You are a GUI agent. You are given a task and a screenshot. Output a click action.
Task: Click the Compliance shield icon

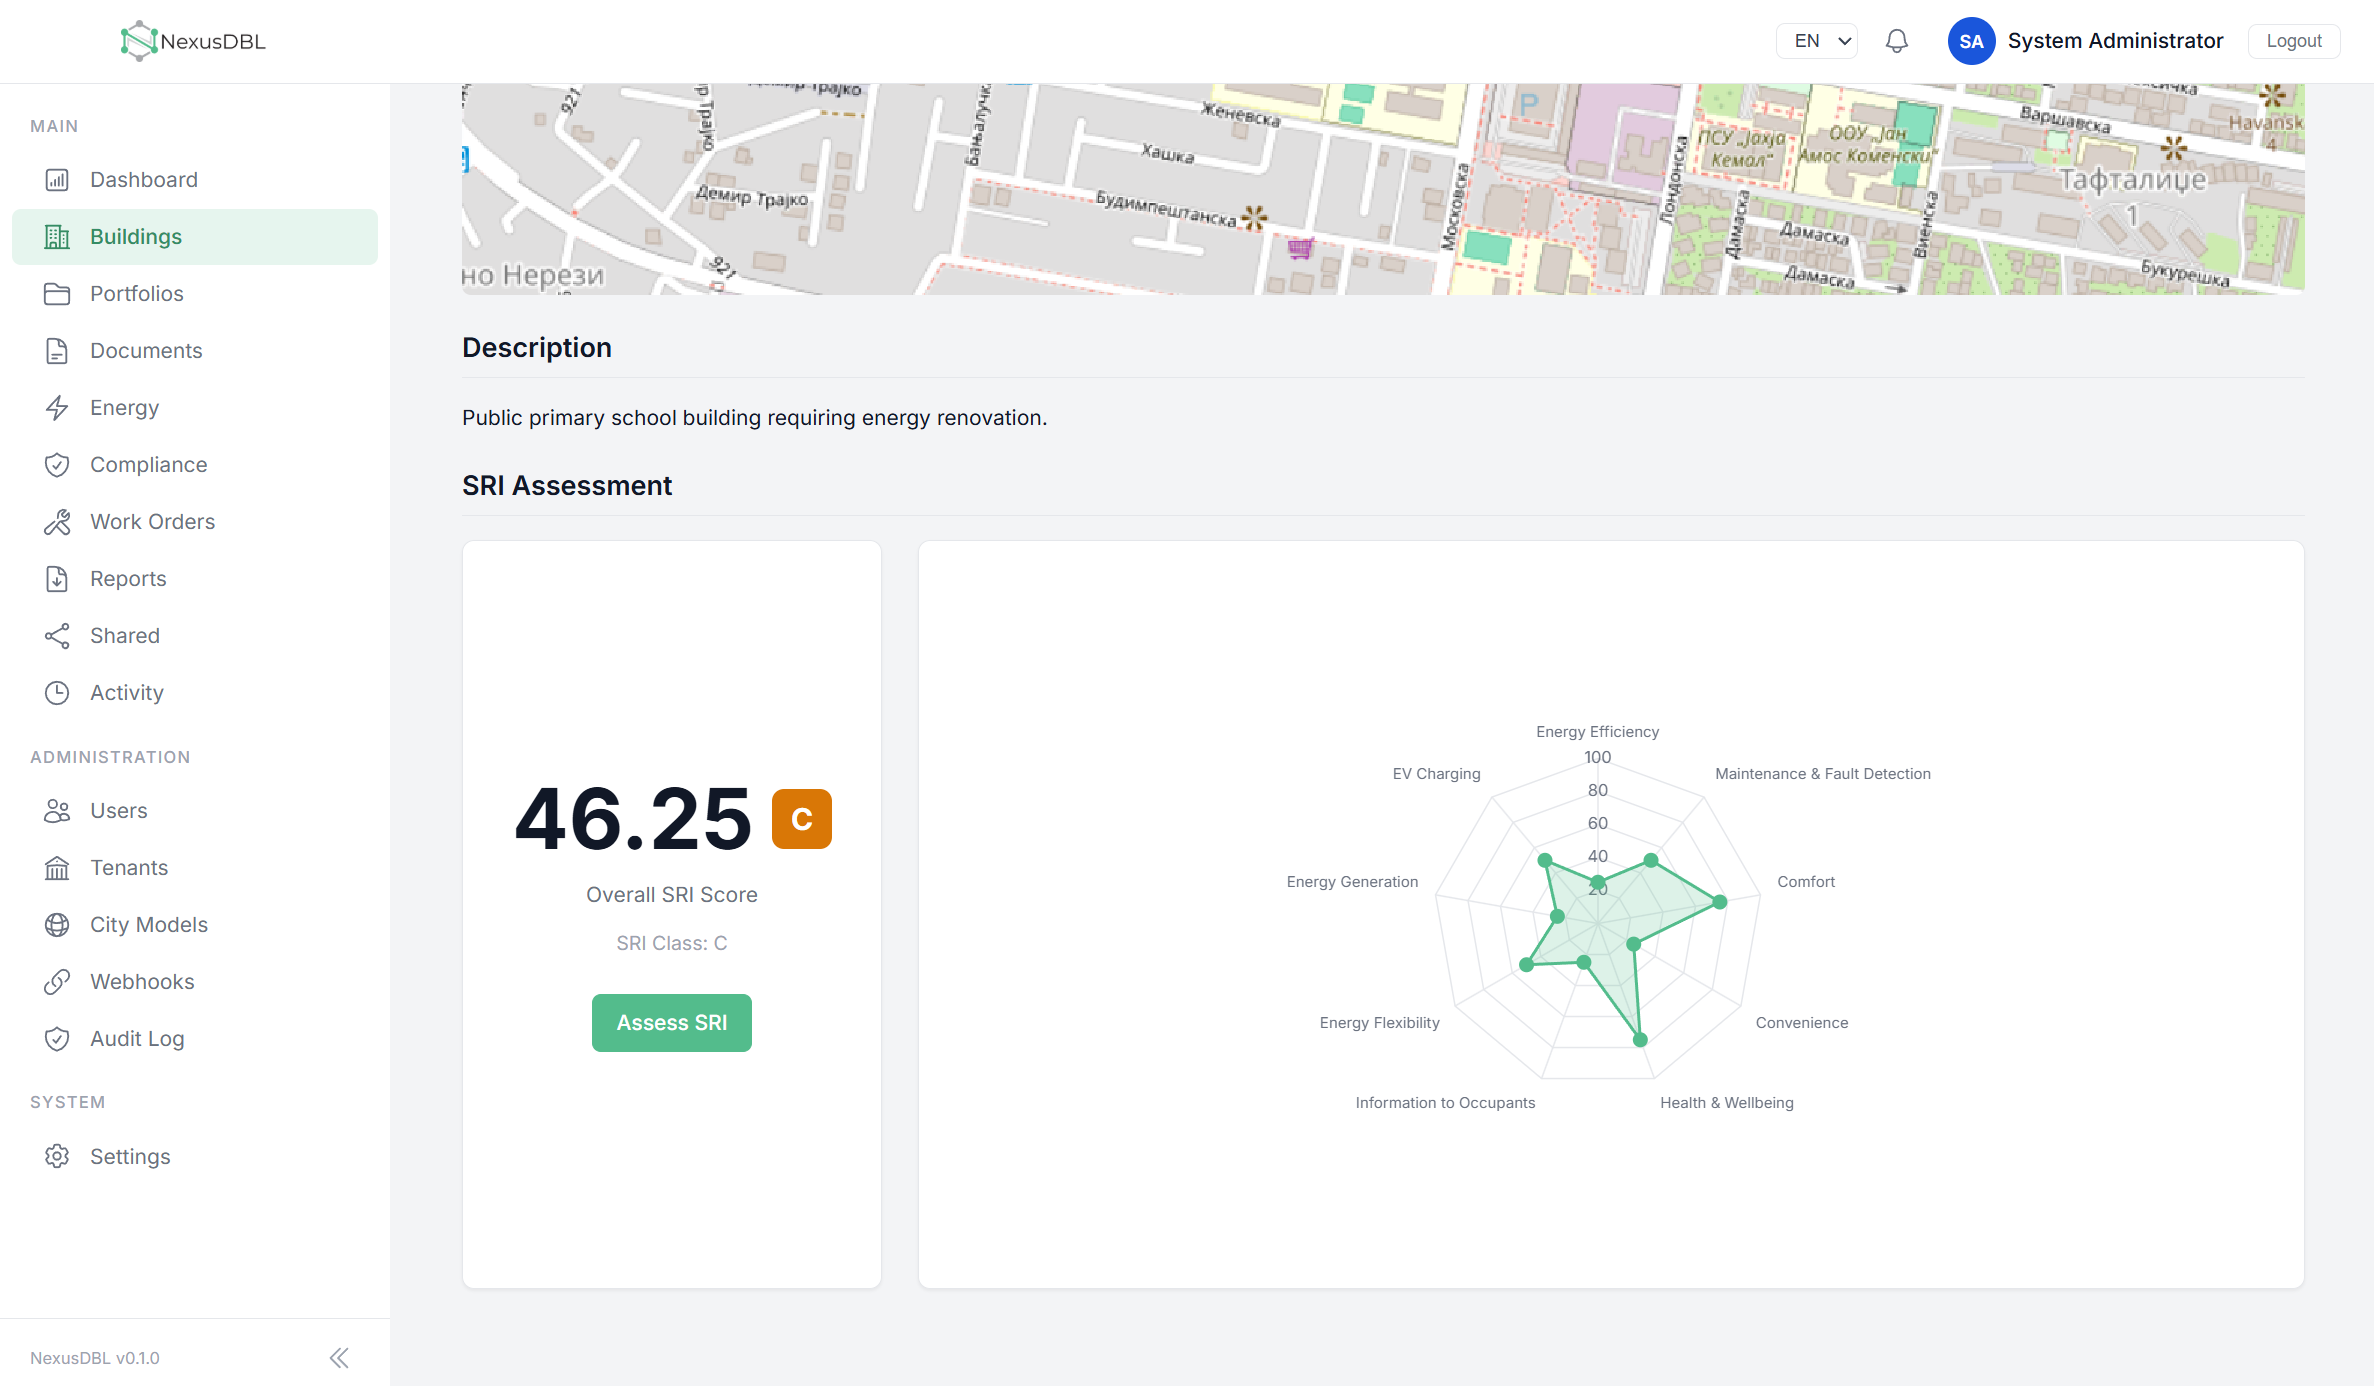[57, 465]
